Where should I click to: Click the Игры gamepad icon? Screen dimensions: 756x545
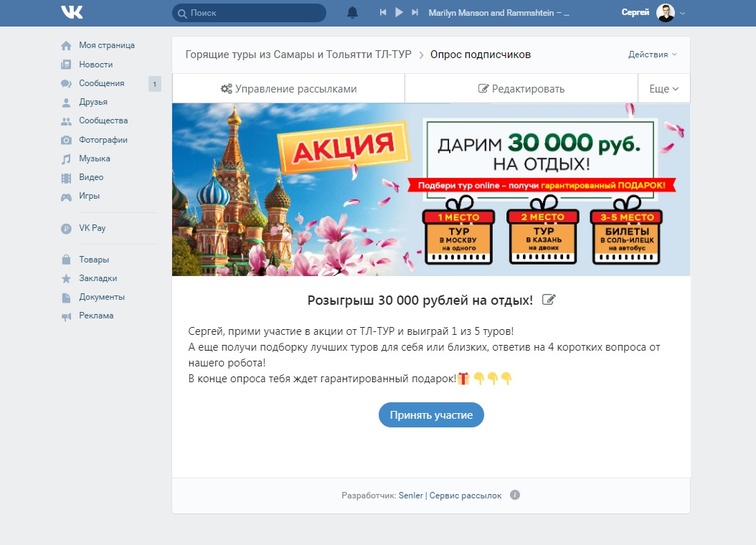(x=66, y=197)
